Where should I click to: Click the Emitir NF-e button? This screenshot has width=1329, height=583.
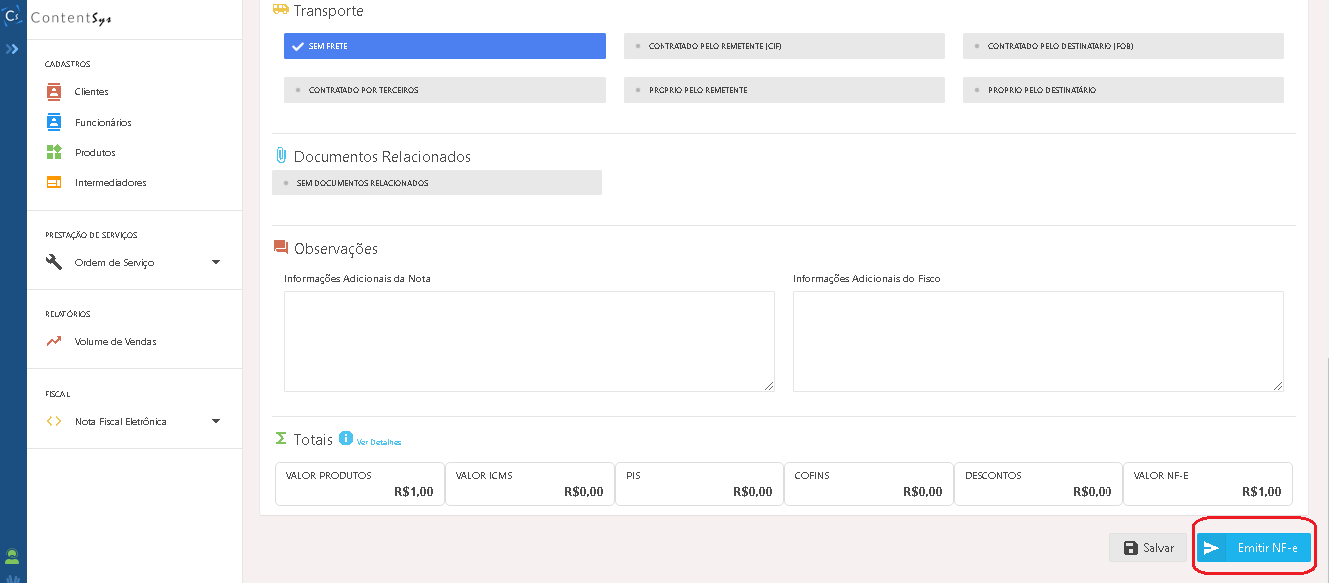[x=1254, y=548]
